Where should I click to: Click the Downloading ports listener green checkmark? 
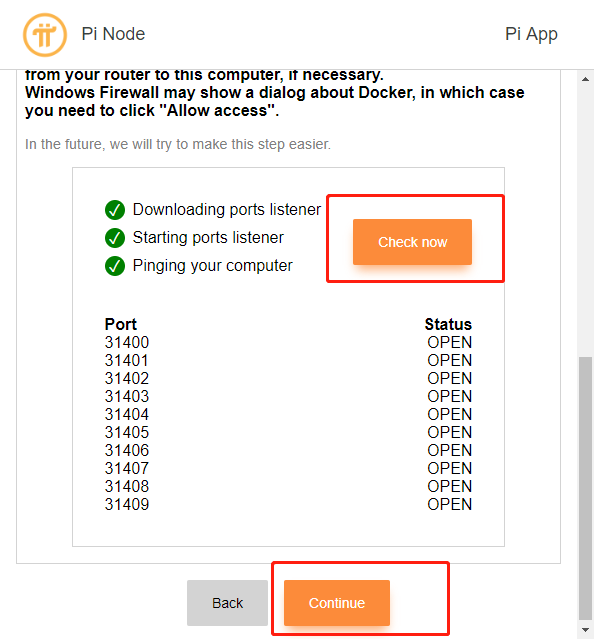point(115,210)
